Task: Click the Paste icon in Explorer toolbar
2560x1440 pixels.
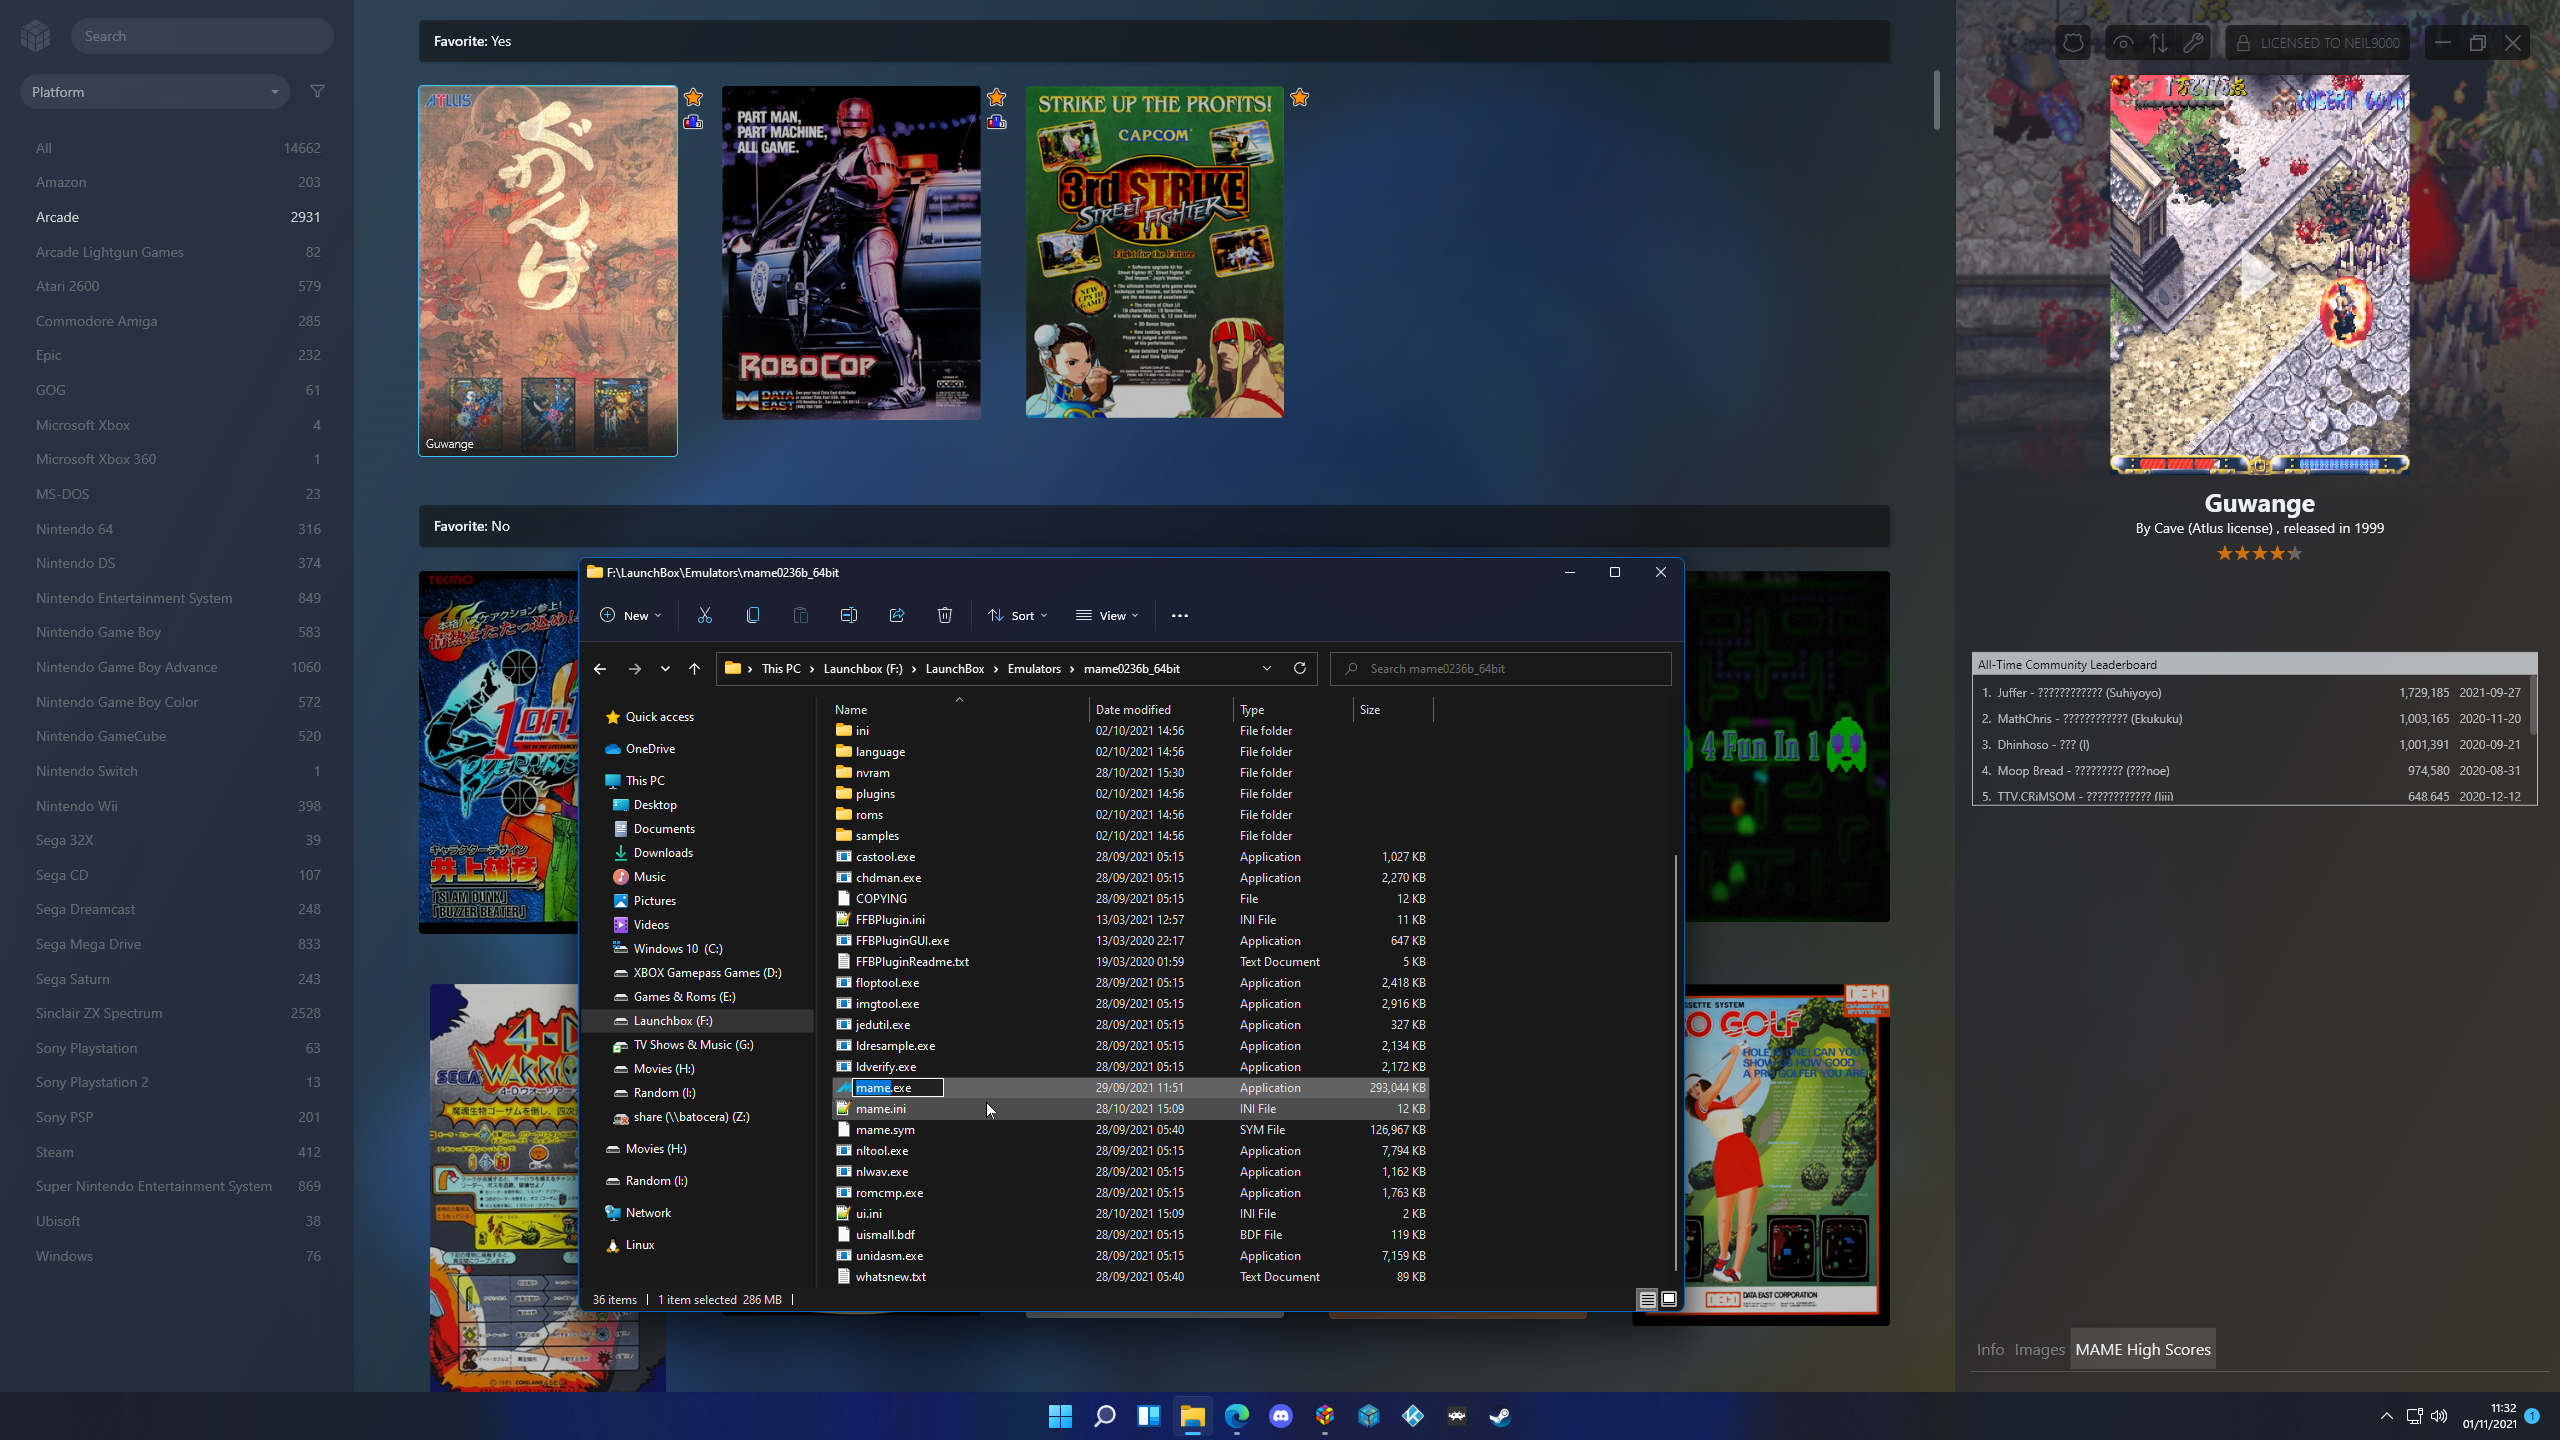Action: click(x=801, y=615)
